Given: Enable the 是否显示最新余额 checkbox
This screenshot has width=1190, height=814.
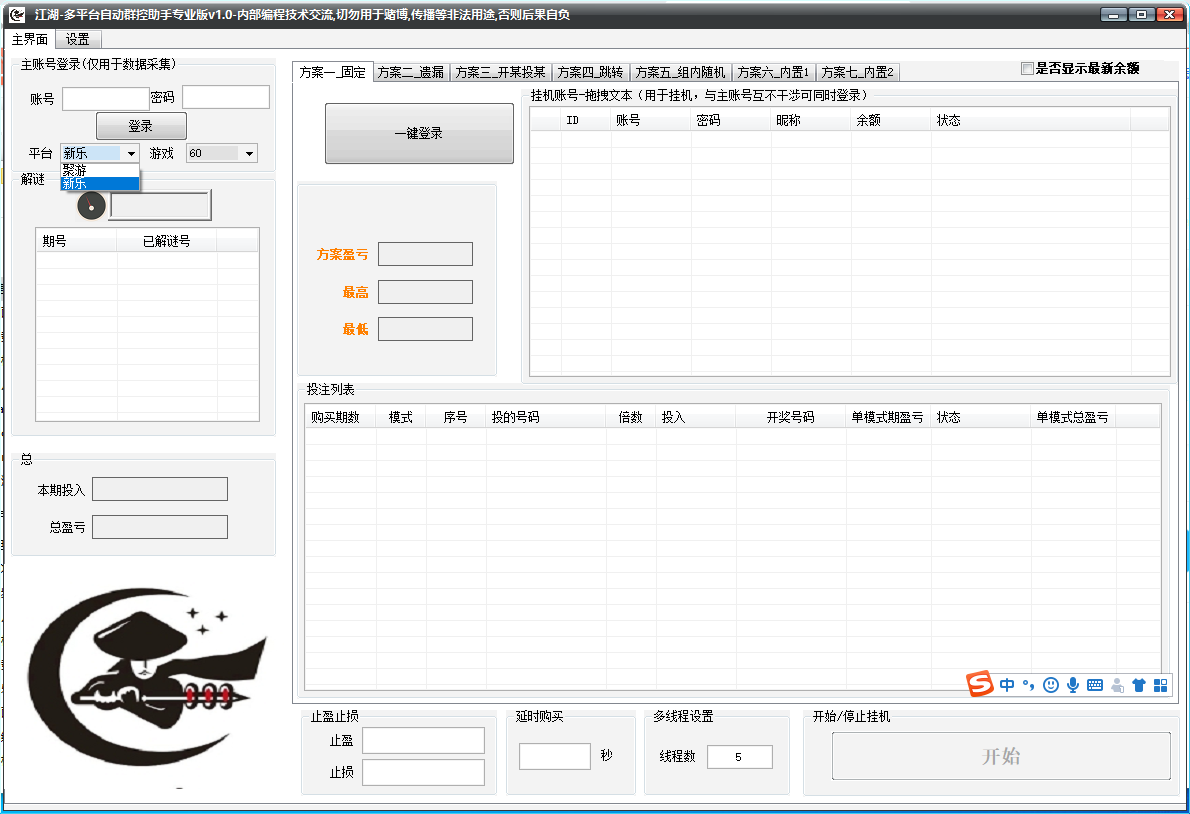Looking at the screenshot, I should click(1027, 68).
